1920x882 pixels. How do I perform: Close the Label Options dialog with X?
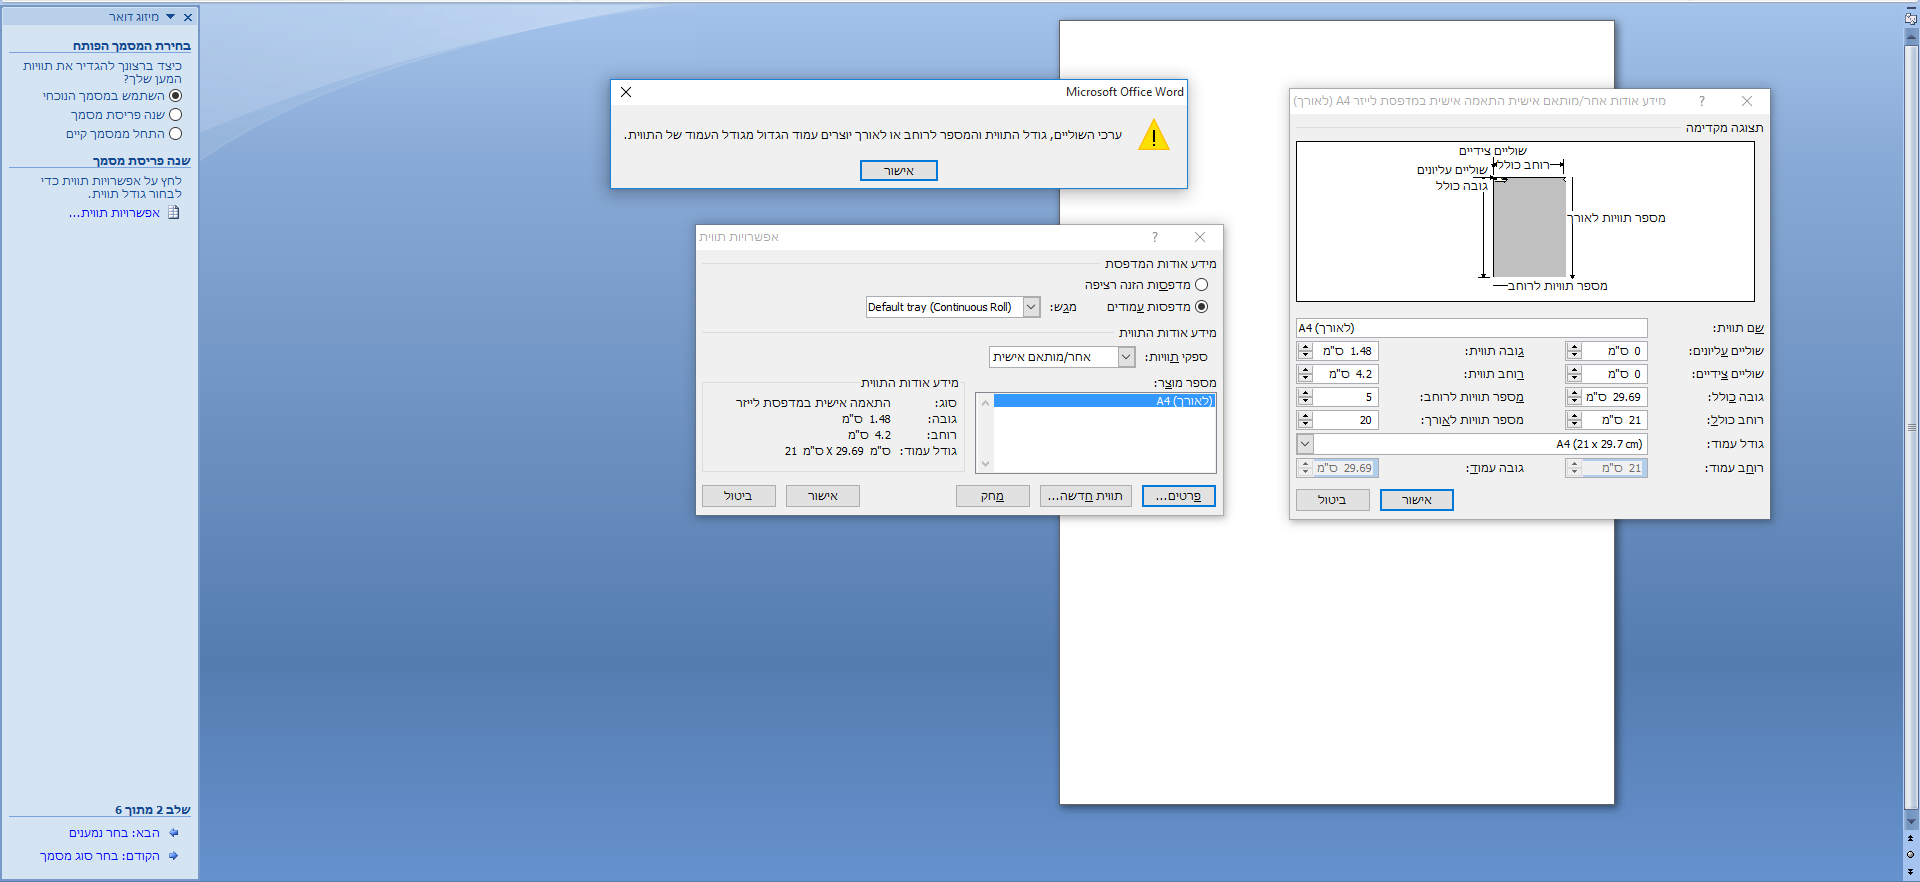(1200, 237)
